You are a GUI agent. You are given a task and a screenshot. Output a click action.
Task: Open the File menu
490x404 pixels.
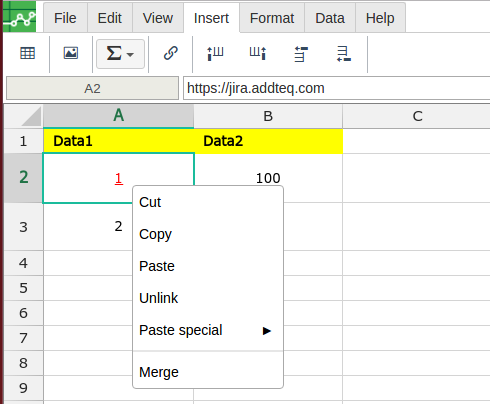(x=65, y=18)
